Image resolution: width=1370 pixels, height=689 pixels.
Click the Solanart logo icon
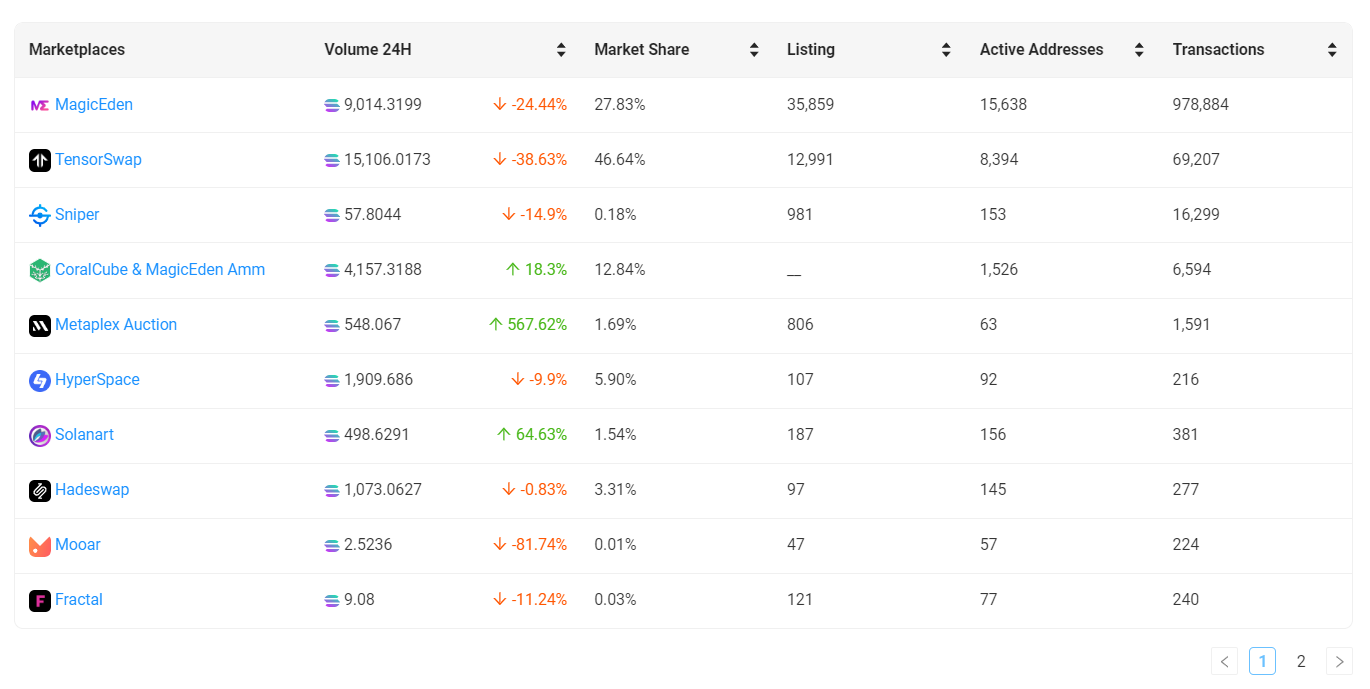(x=40, y=435)
